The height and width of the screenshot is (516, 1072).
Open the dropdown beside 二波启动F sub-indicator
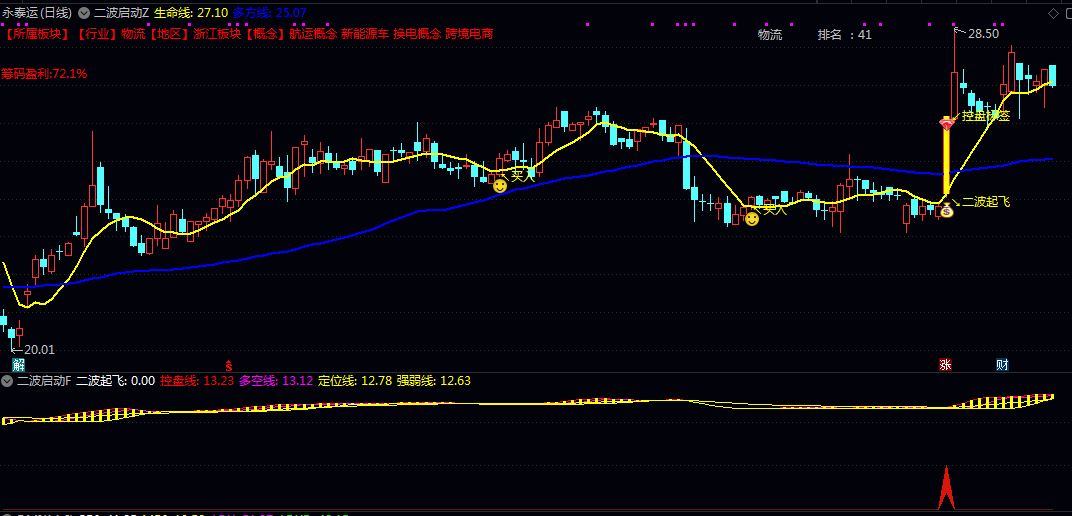[x=8, y=381]
